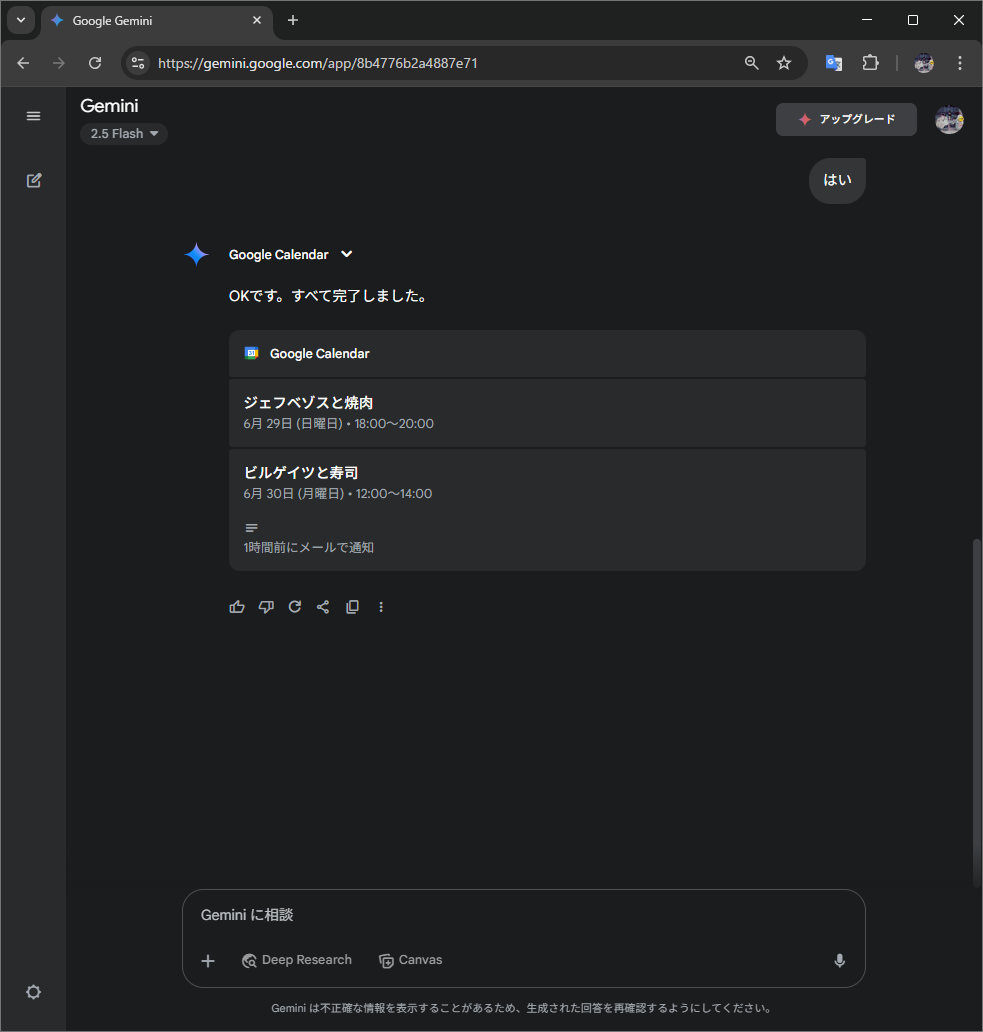Open a new browser tab
The width and height of the screenshot is (983, 1032).
pyautogui.click(x=293, y=20)
